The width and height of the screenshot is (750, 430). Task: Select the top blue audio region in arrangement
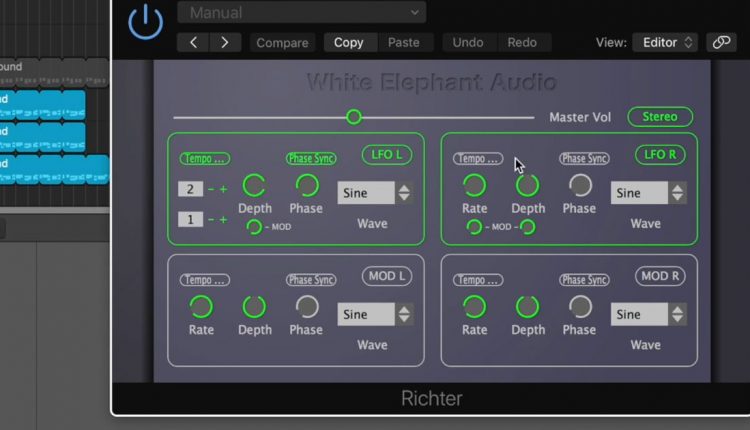pos(42,105)
